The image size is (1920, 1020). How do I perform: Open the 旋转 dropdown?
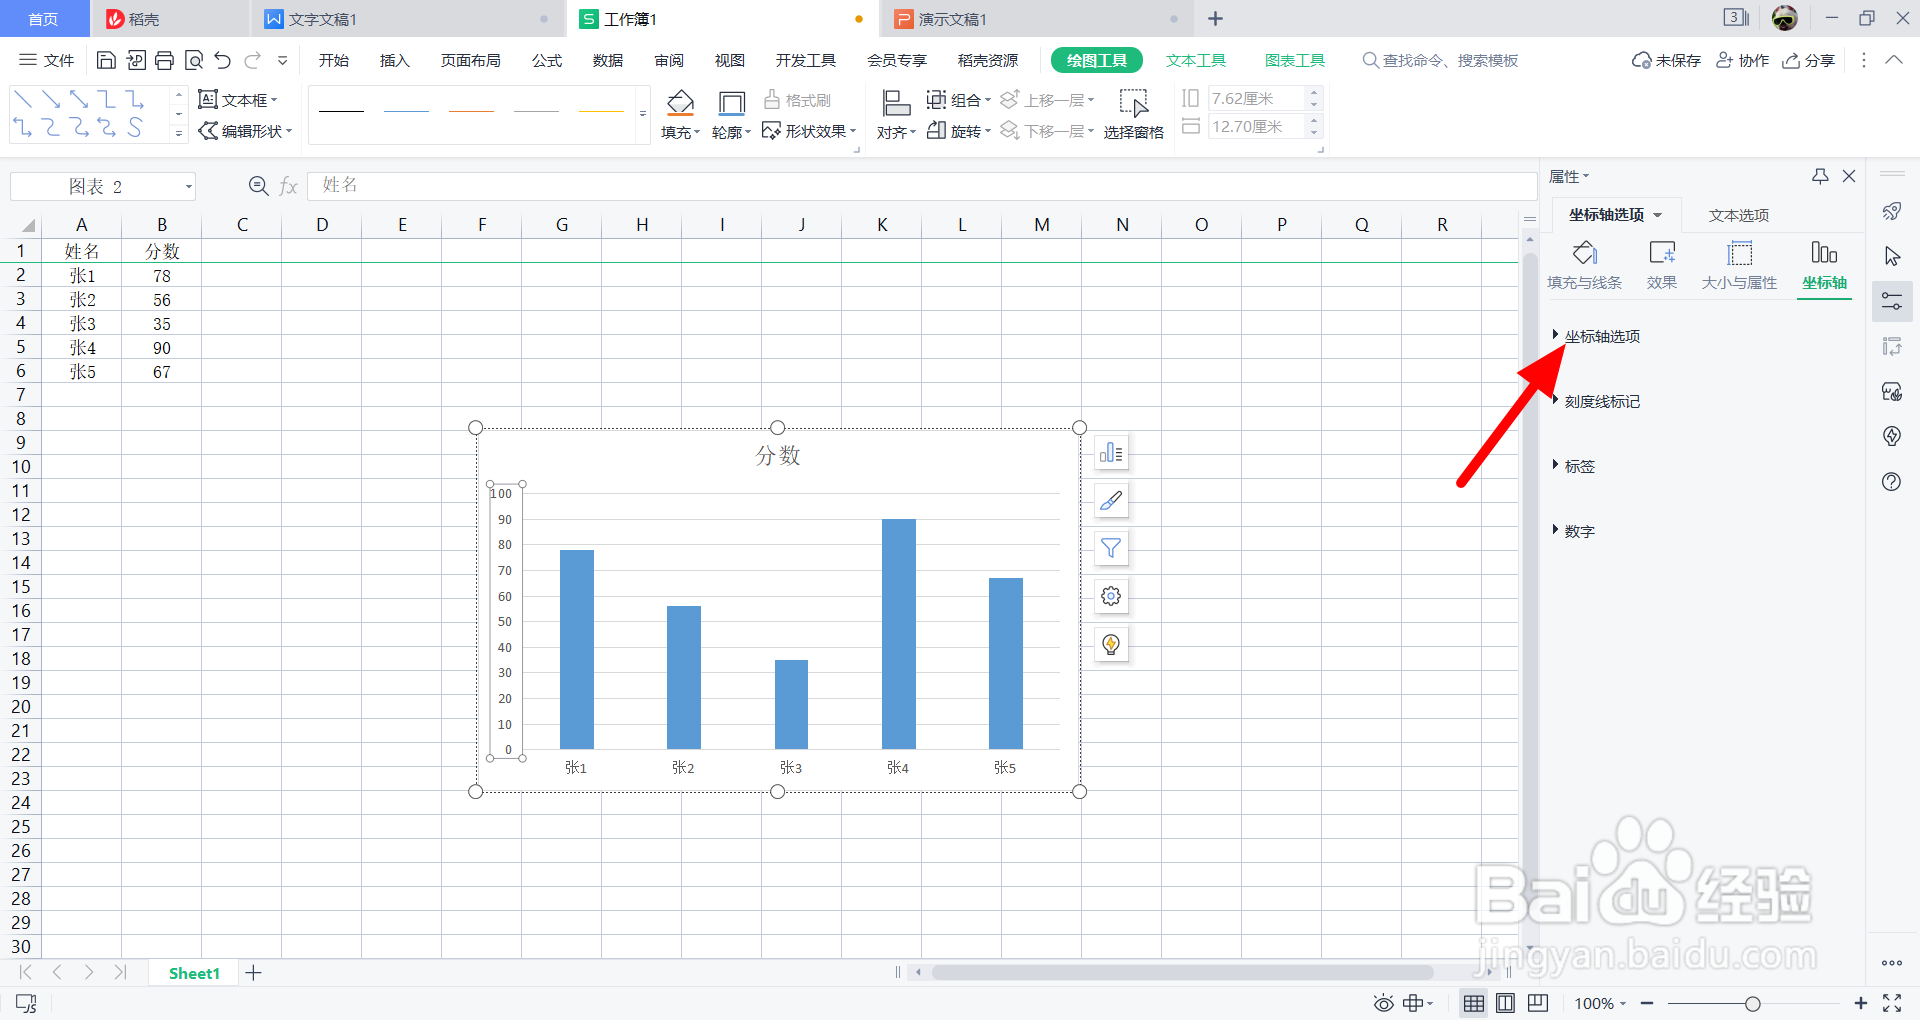(x=958, y=131)
